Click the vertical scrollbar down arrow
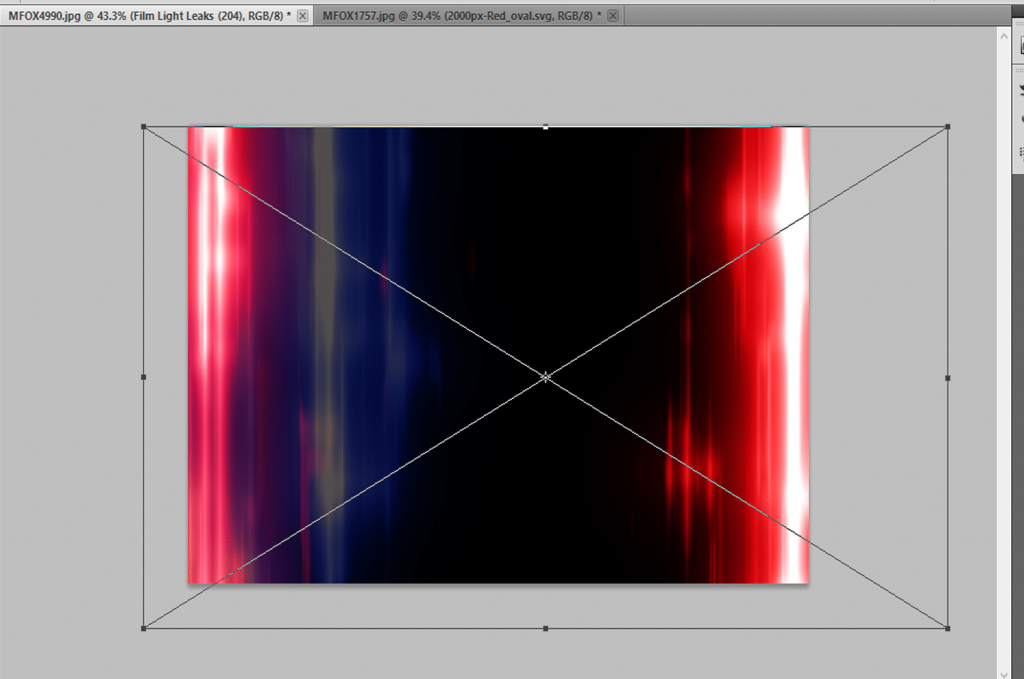The width and height of the screenshot is (1024, 679). click(x=1004, y=674)
